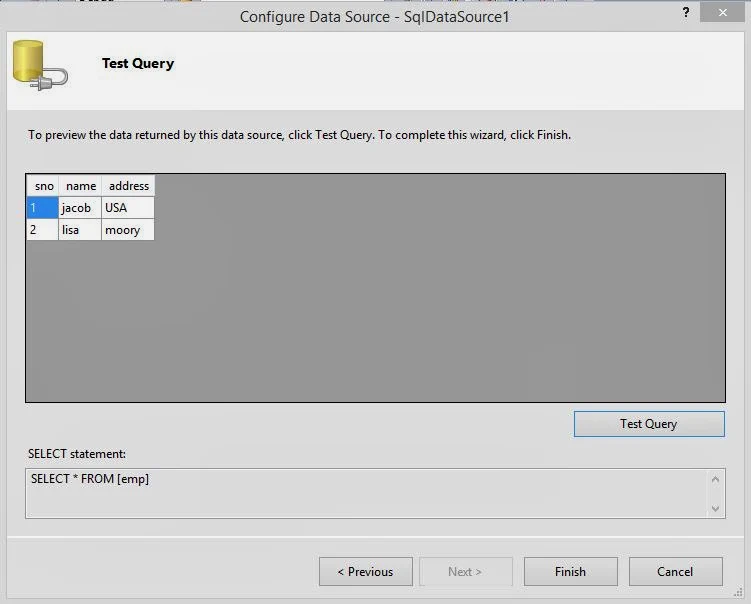Click the SELECT statement scroll down arrow

coord(716,509)
